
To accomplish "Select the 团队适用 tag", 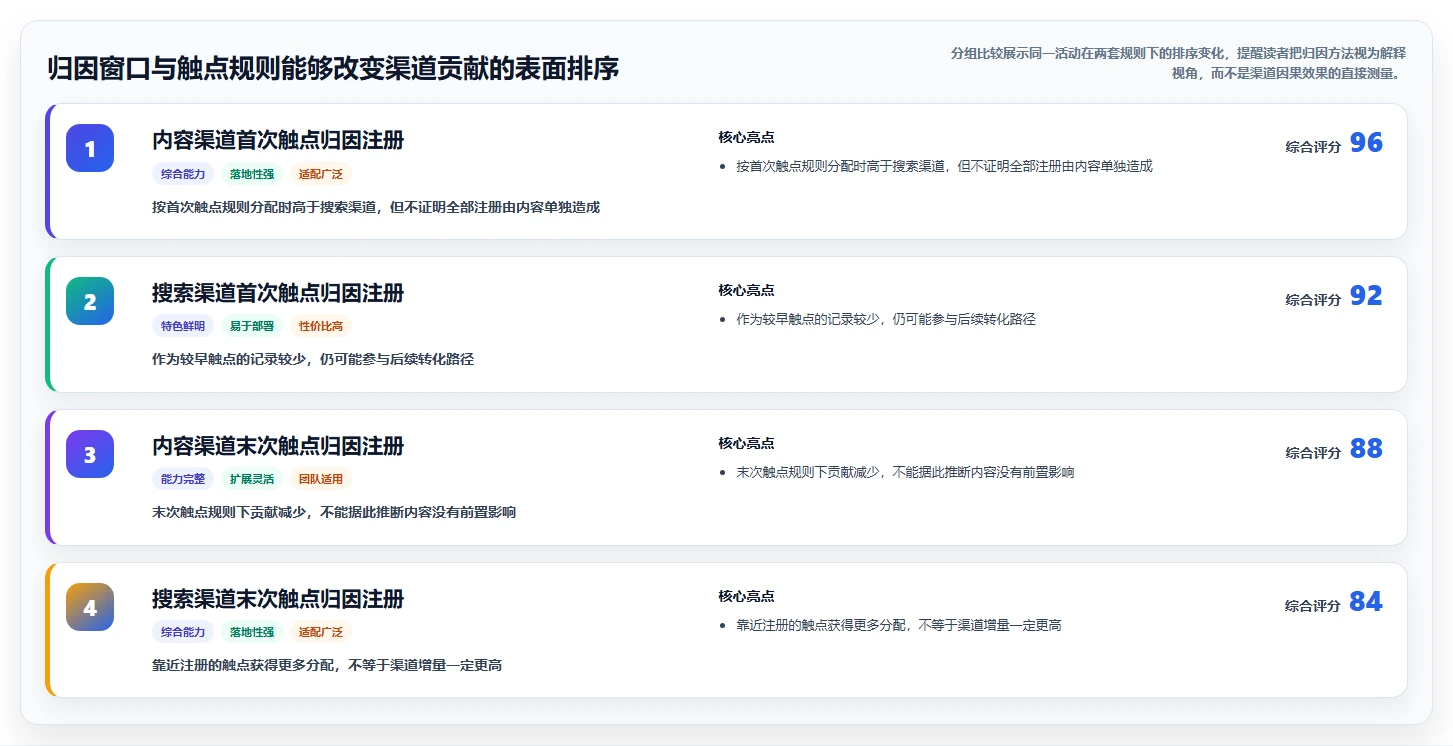I will coord(321,479).
